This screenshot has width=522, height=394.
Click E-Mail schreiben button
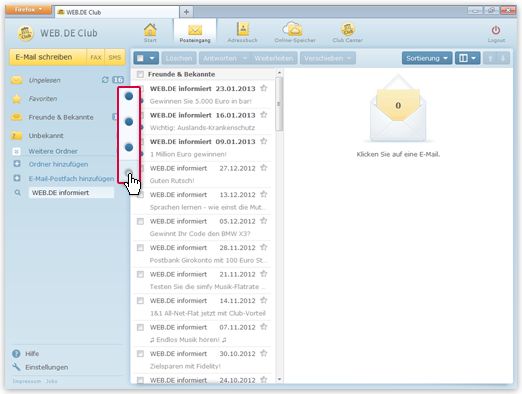(x=48, y=57)
